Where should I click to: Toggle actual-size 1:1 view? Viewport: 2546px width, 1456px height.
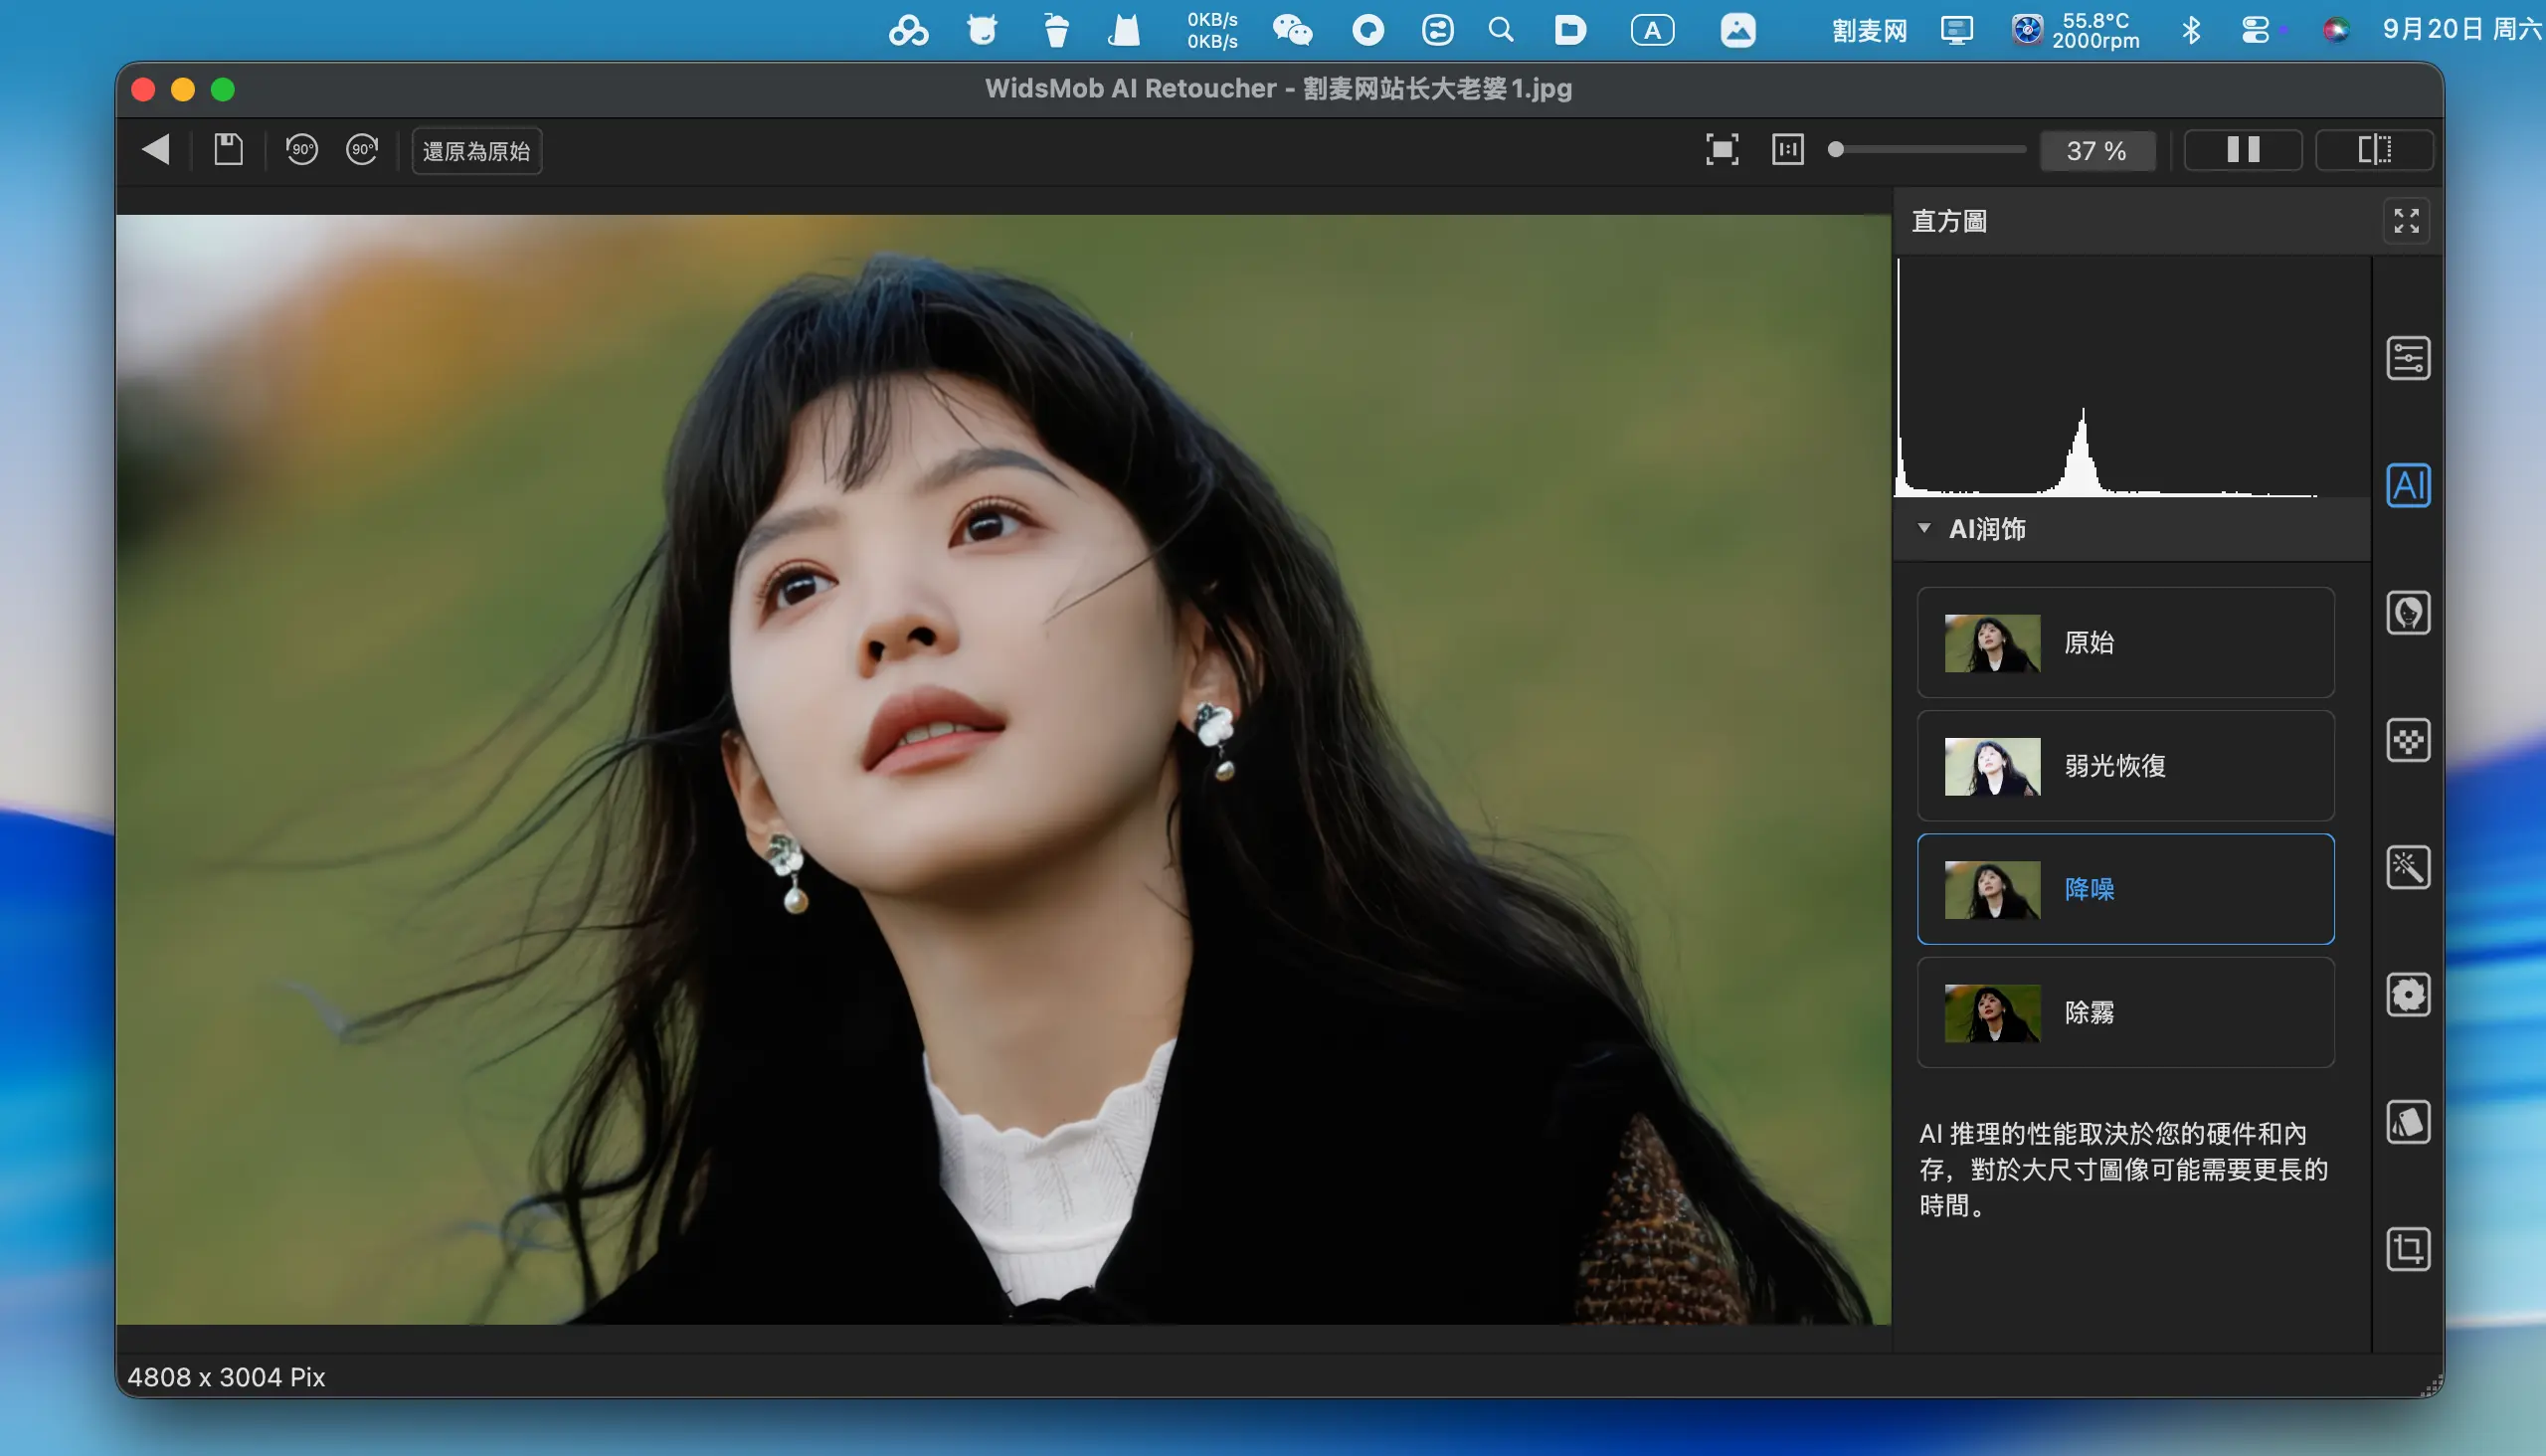click(1787, 150)
